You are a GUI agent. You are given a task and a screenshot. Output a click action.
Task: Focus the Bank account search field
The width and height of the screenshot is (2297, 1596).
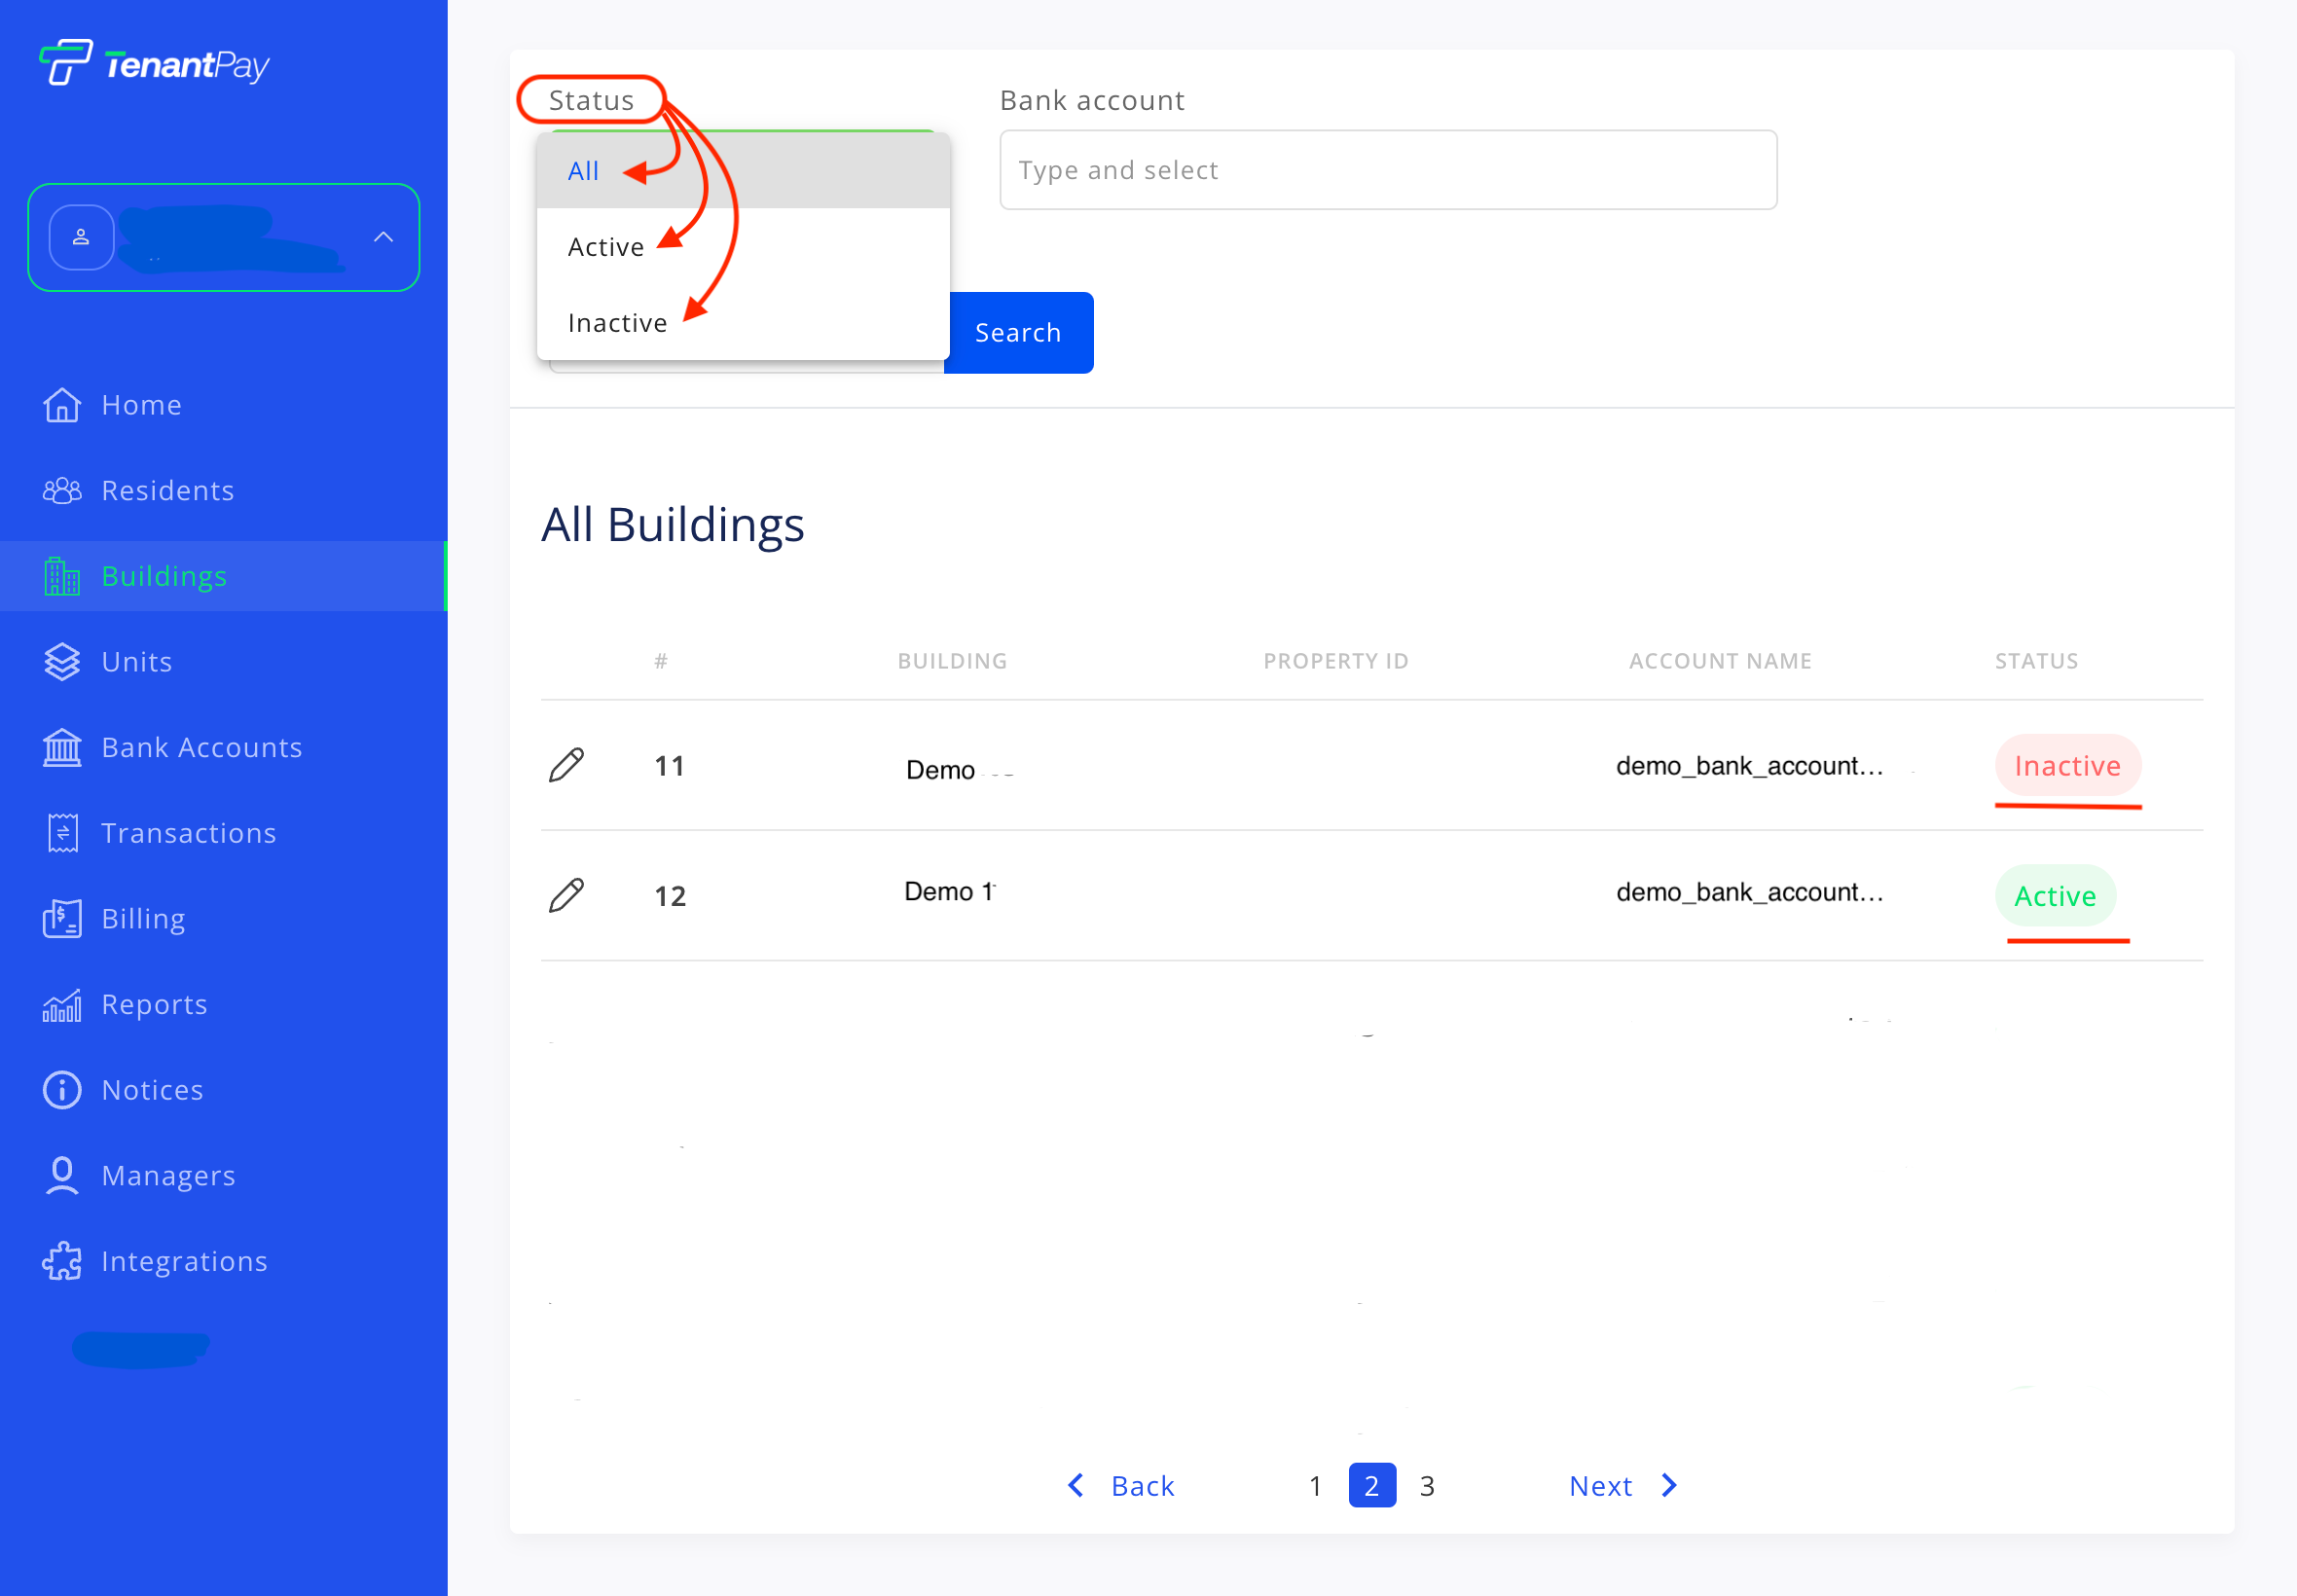1387,170
